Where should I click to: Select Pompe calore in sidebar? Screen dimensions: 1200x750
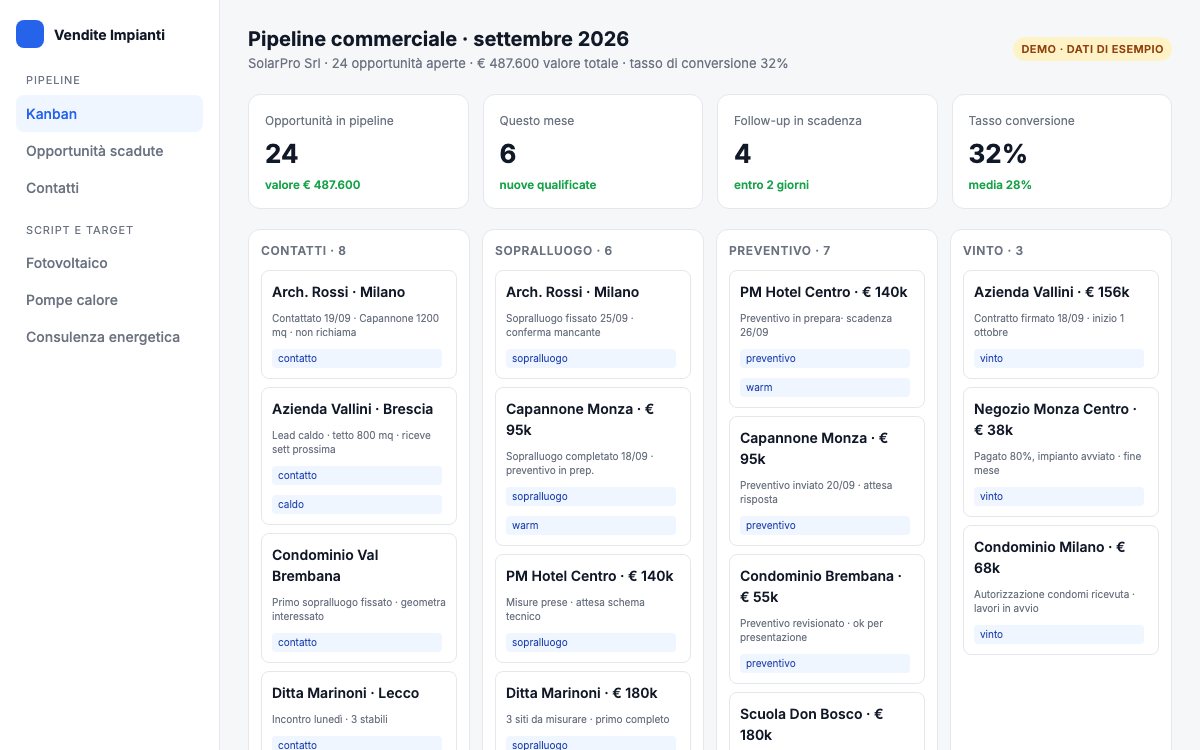[109, 300]
